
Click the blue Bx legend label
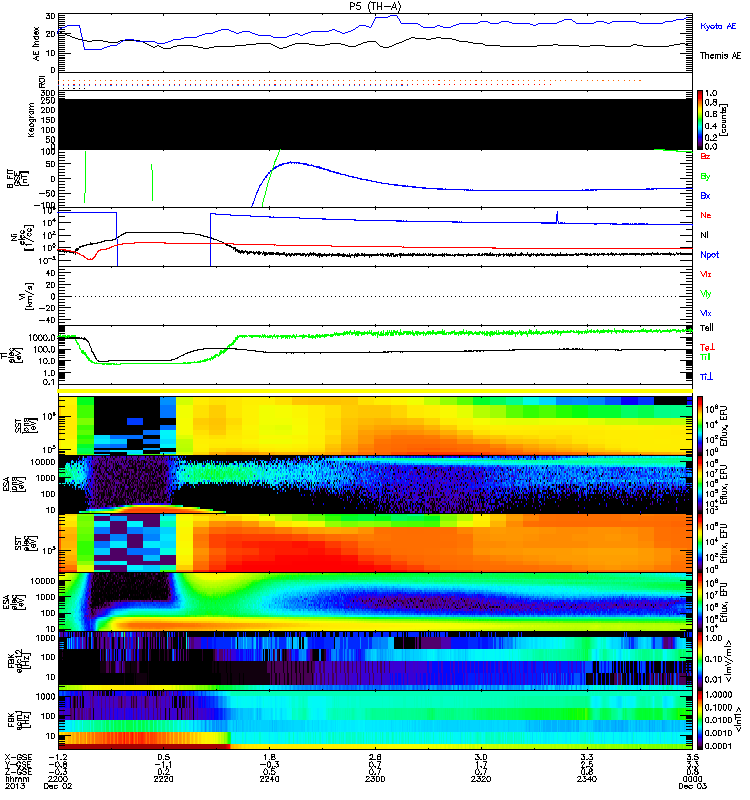click(705, 195)
